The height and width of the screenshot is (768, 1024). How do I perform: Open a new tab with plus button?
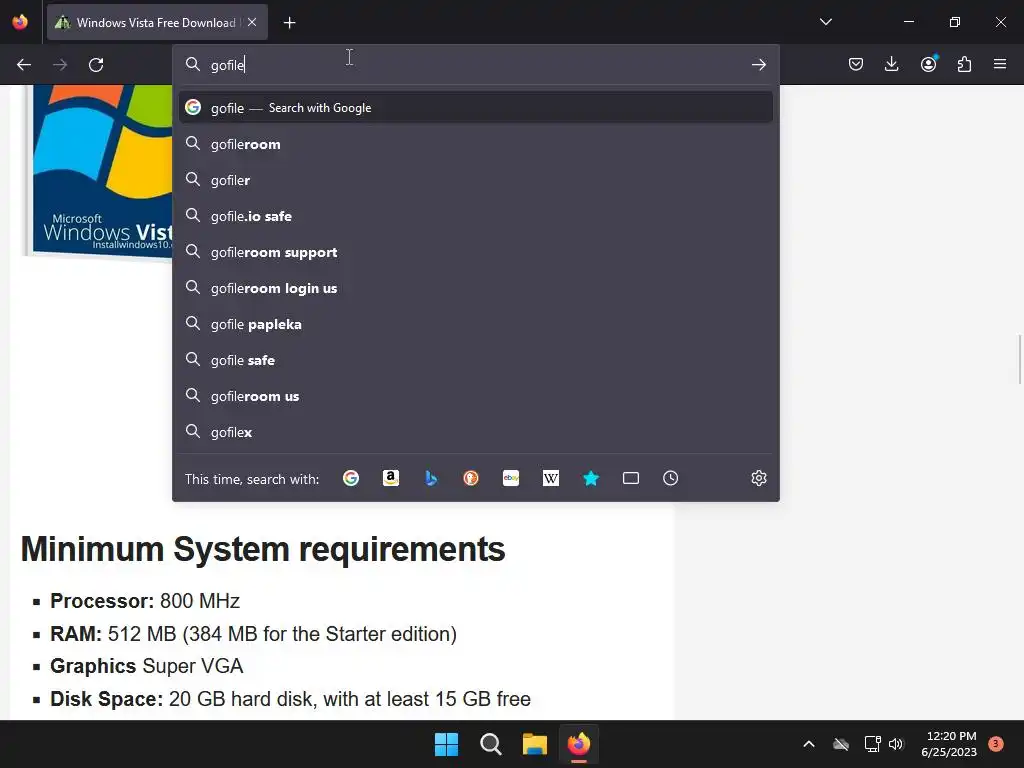tap(289, 23)
